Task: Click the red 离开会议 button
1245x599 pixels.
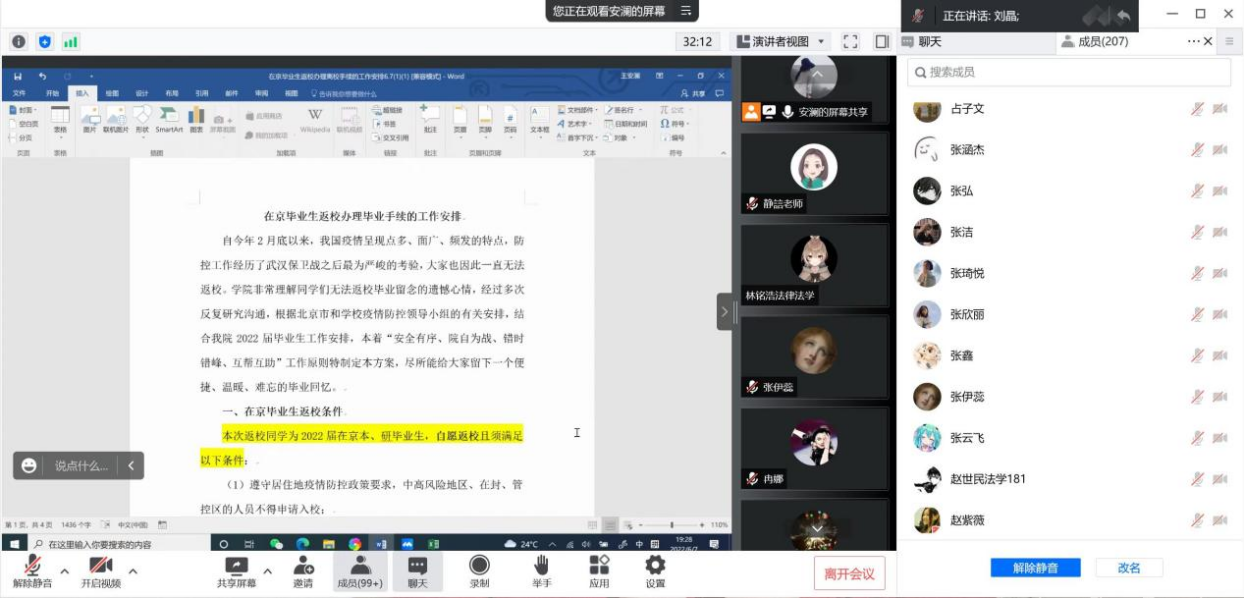Action: pos(849,574)
